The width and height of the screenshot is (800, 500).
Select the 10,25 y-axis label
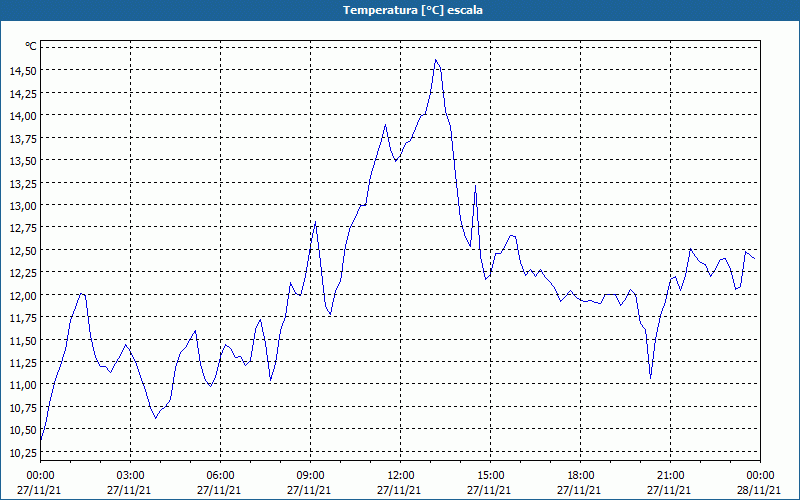tap(23, 452)
